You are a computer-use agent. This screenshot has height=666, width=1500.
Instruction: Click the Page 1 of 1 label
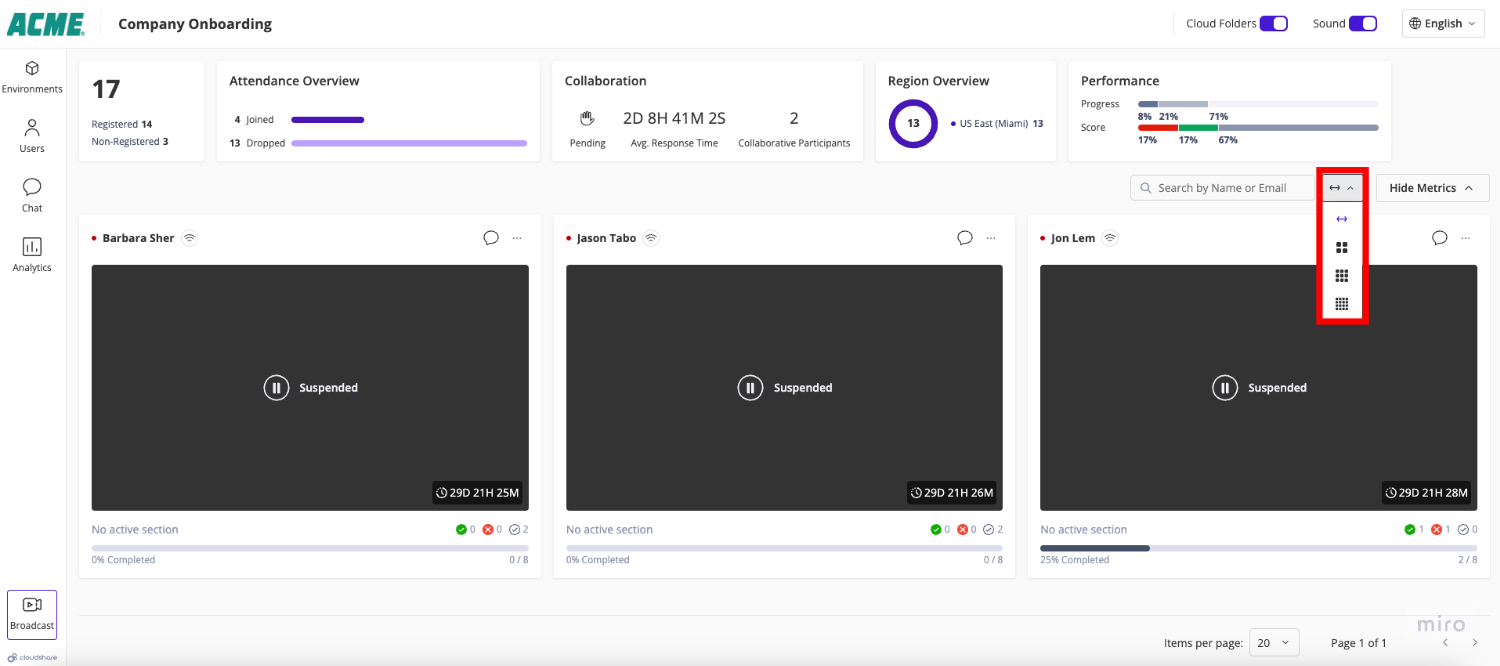coord(1359,643)
